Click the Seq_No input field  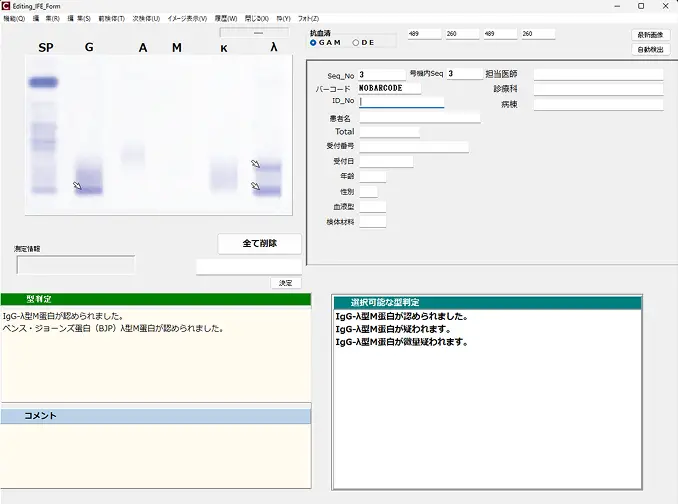tap(382, 74)
